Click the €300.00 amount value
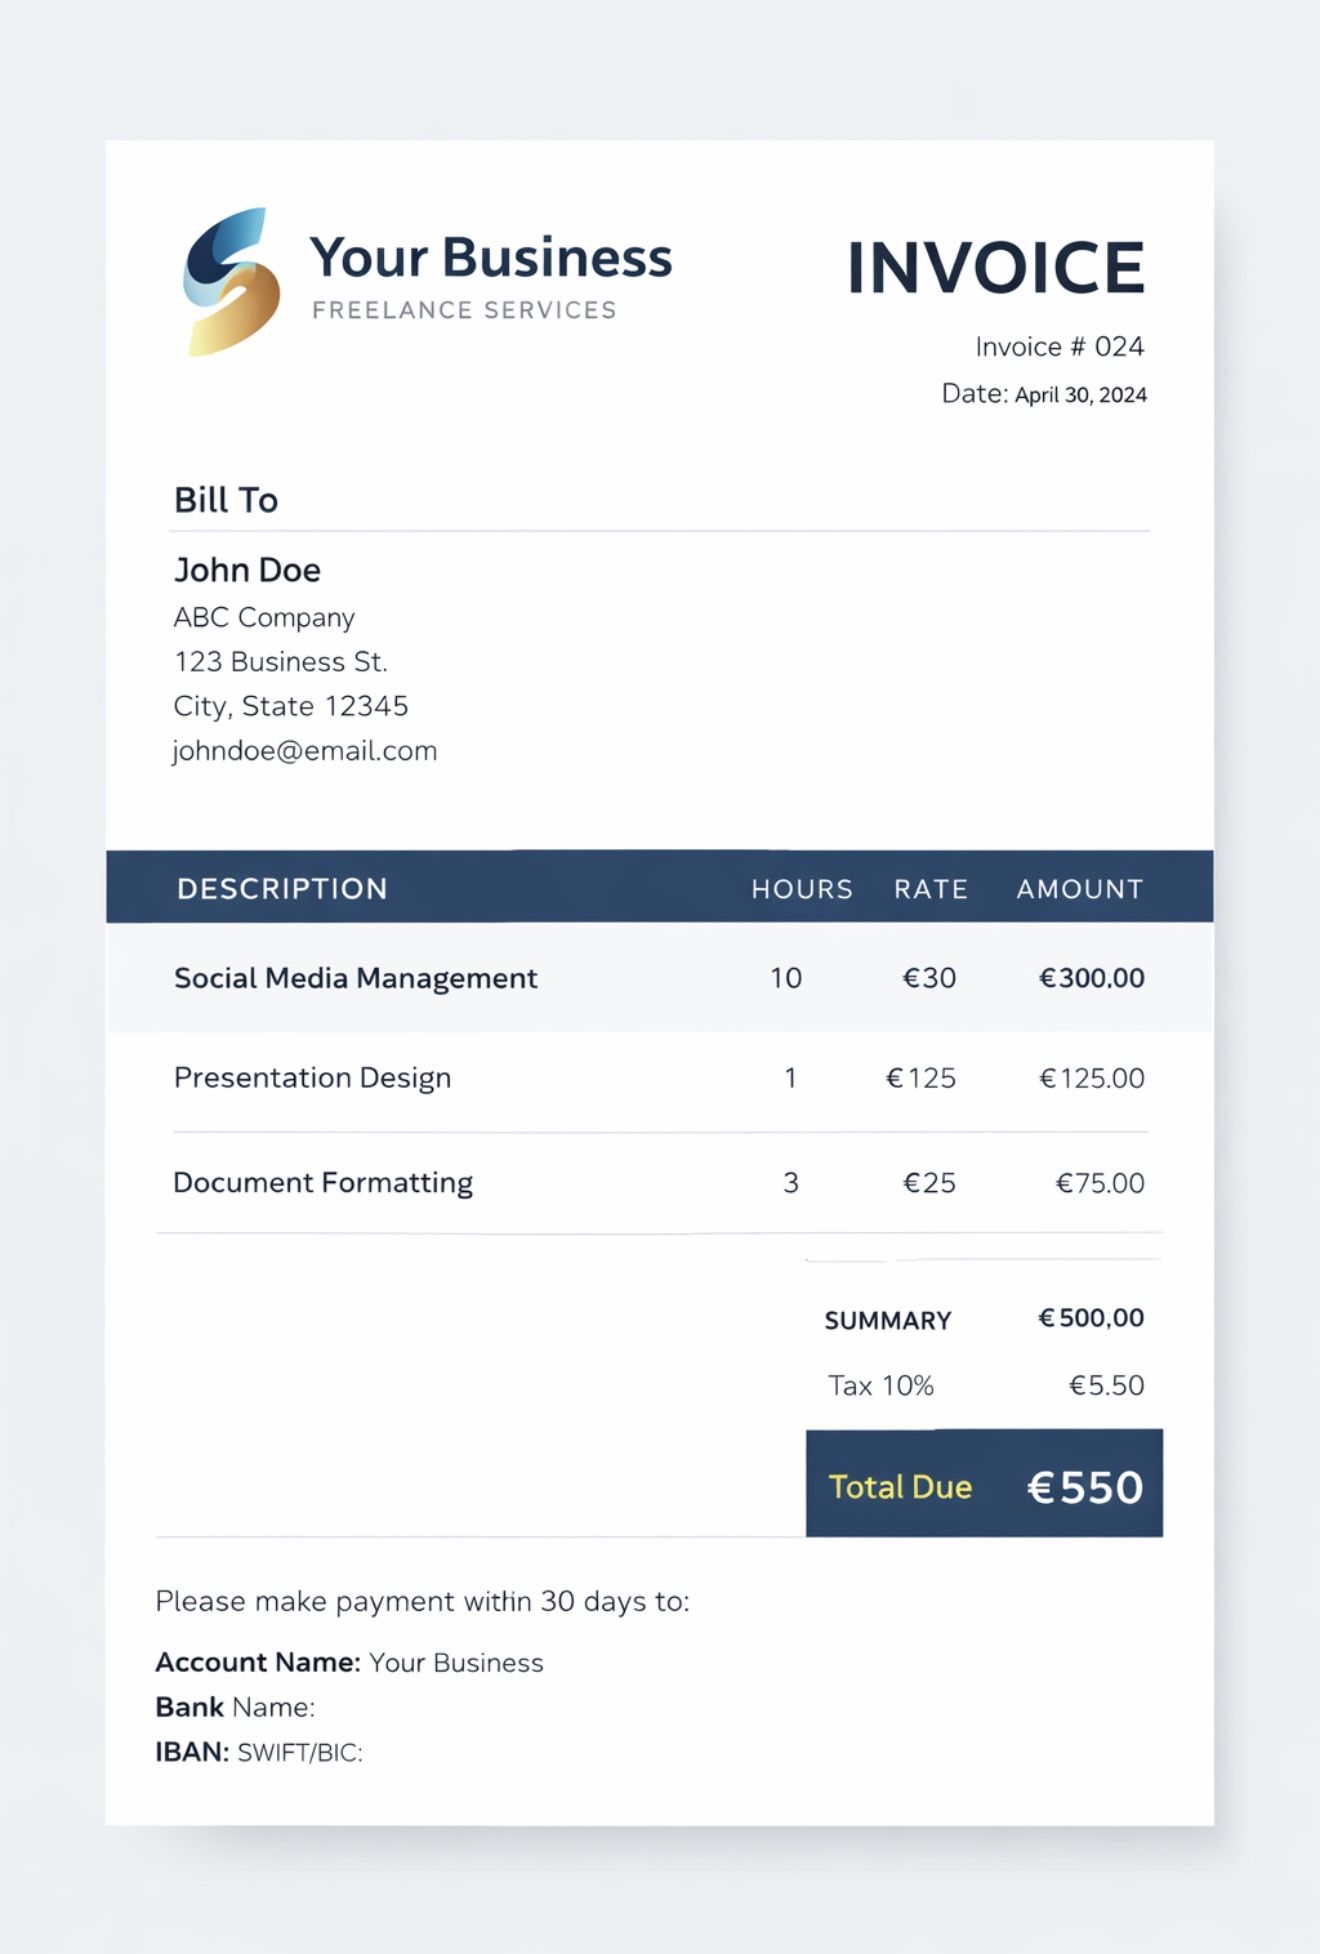1320x1954 pixels. click(x=1091, y=978)
